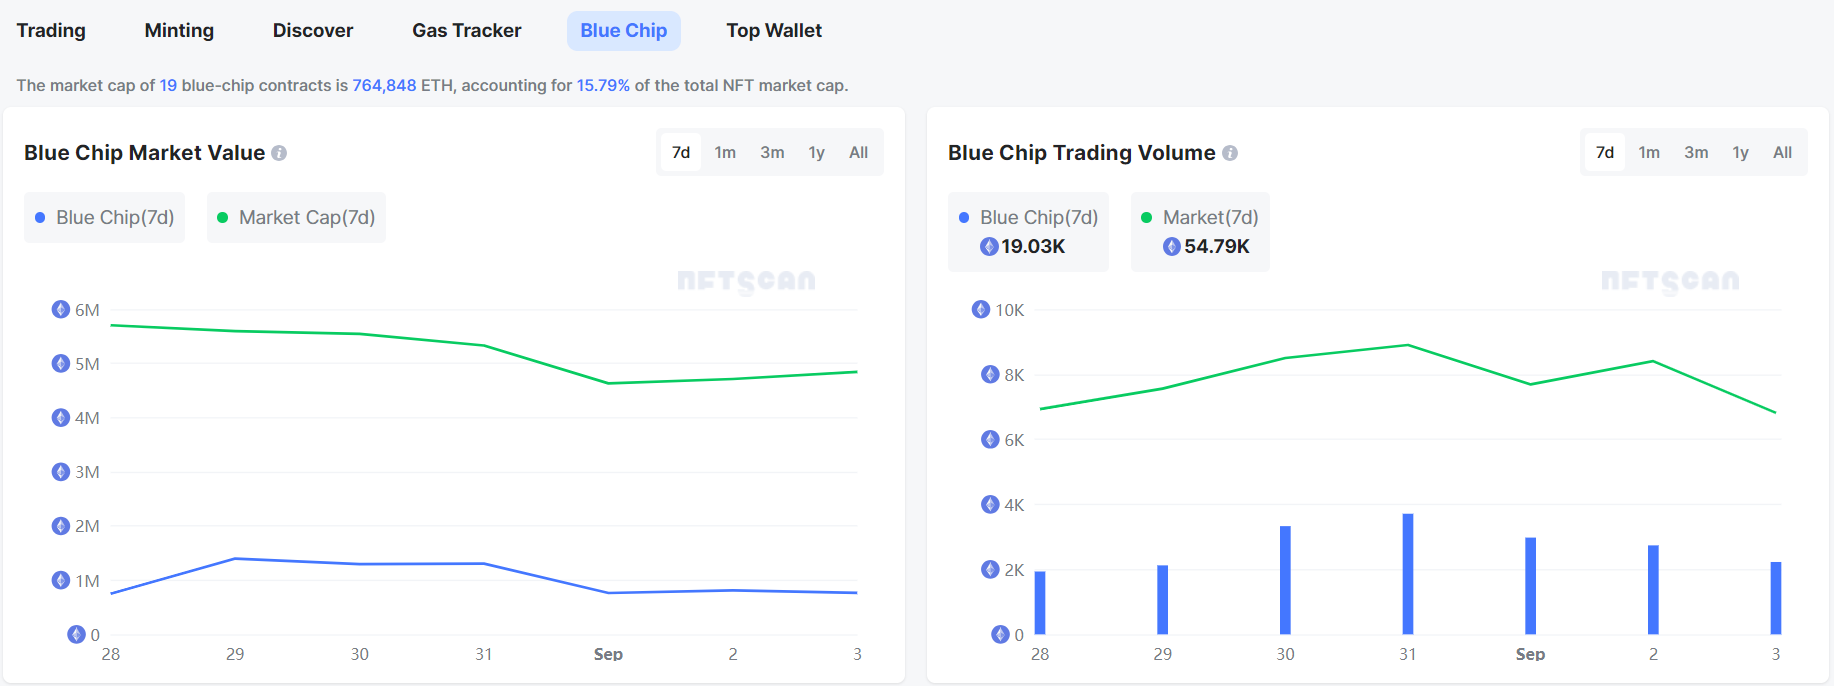Click the 15.79% market share link
The height and width of the screenshot is (686, 1834).
(x=603, y=86)
